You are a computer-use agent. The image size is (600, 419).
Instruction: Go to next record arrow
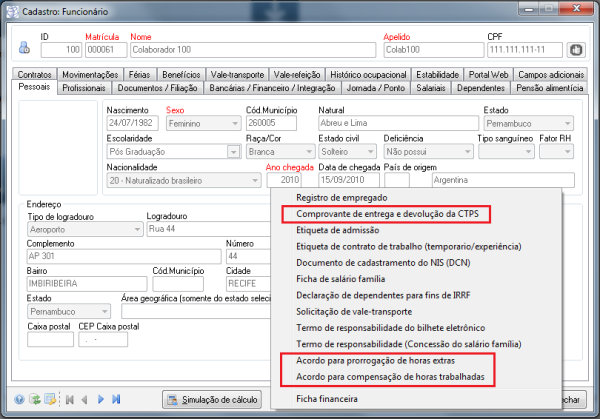tap(100, 399)
